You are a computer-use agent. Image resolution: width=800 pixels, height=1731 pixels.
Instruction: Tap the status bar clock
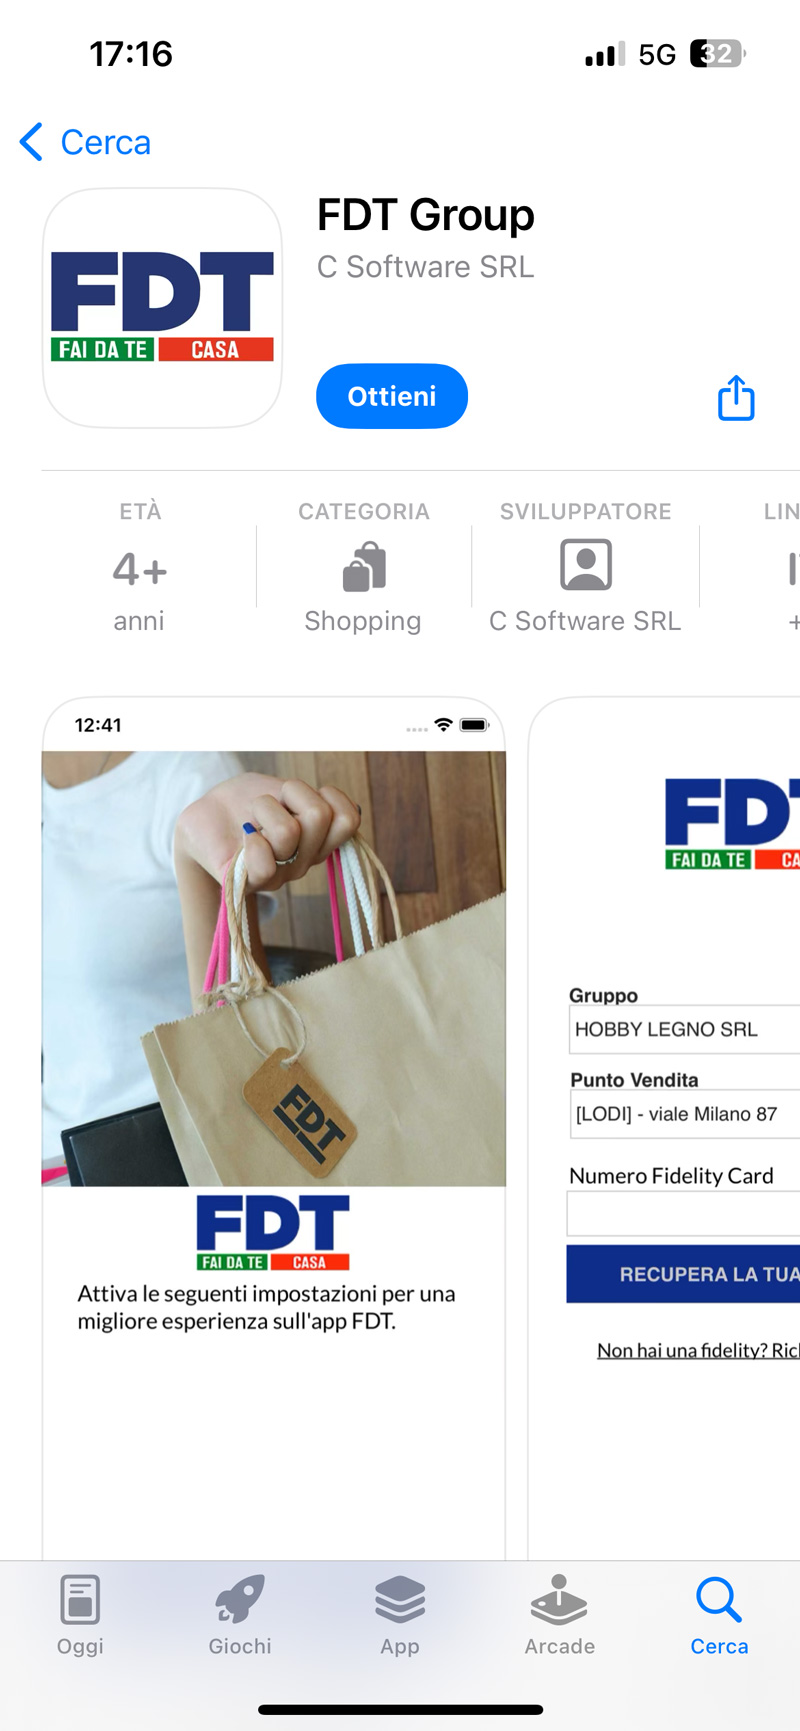(x=131, y=54)
